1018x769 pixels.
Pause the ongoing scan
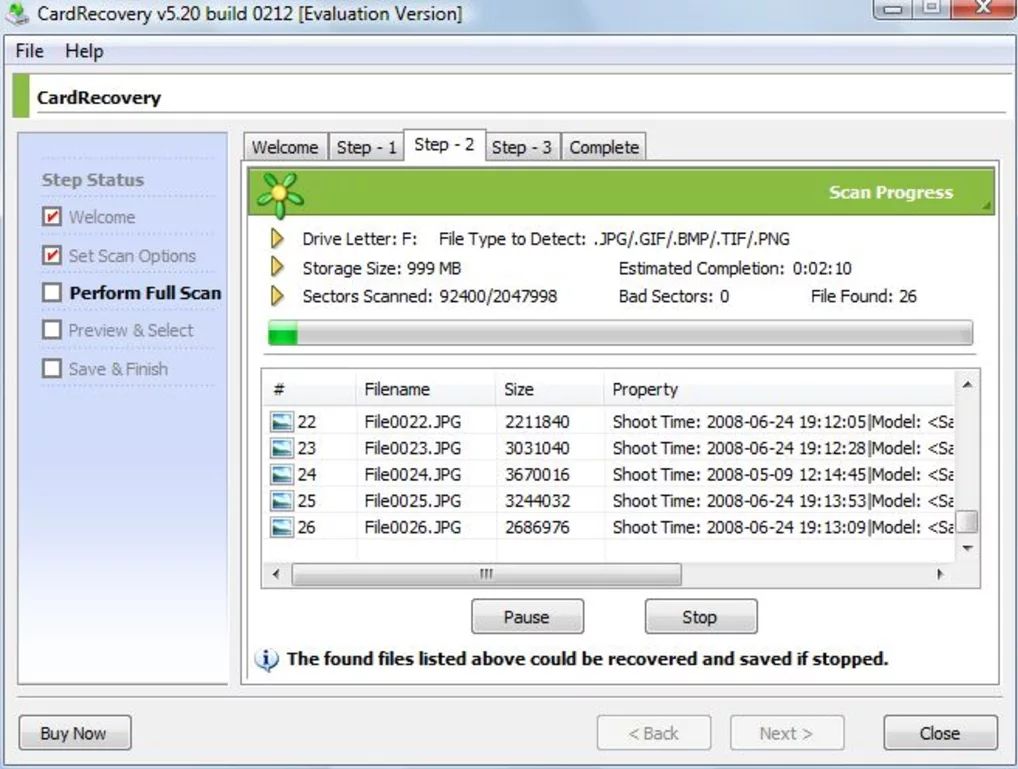pos(527,616)
